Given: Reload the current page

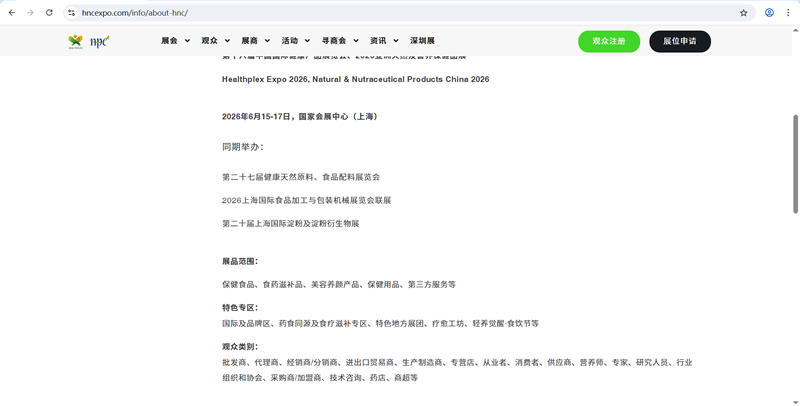Looking at the screenshot, I should [50, 13].
